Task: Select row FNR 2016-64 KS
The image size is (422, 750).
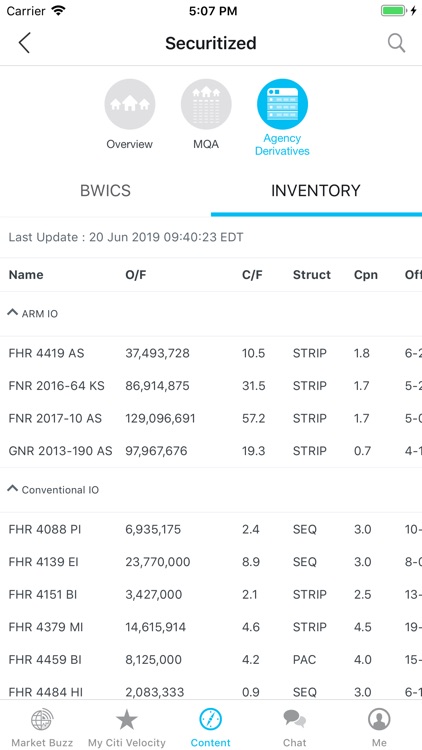Action: tap(211, 386)
